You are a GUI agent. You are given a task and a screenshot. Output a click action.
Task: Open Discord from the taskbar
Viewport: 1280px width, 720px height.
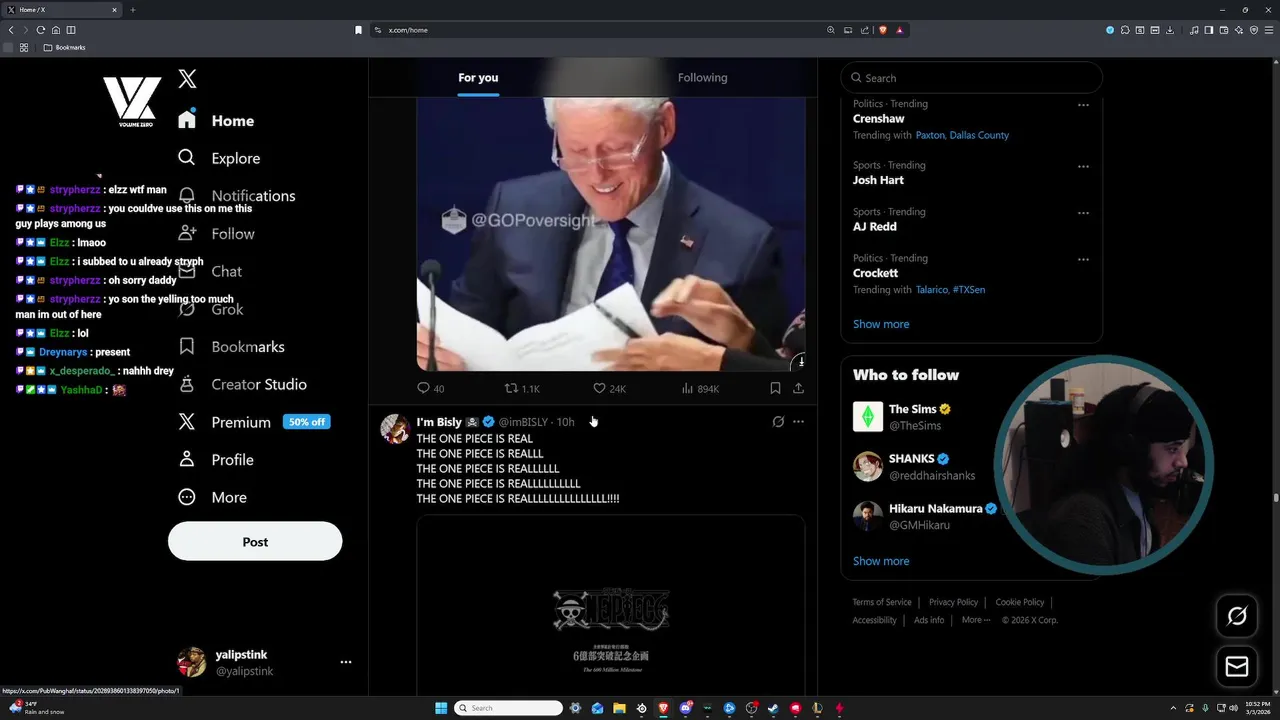click(685, 708)
